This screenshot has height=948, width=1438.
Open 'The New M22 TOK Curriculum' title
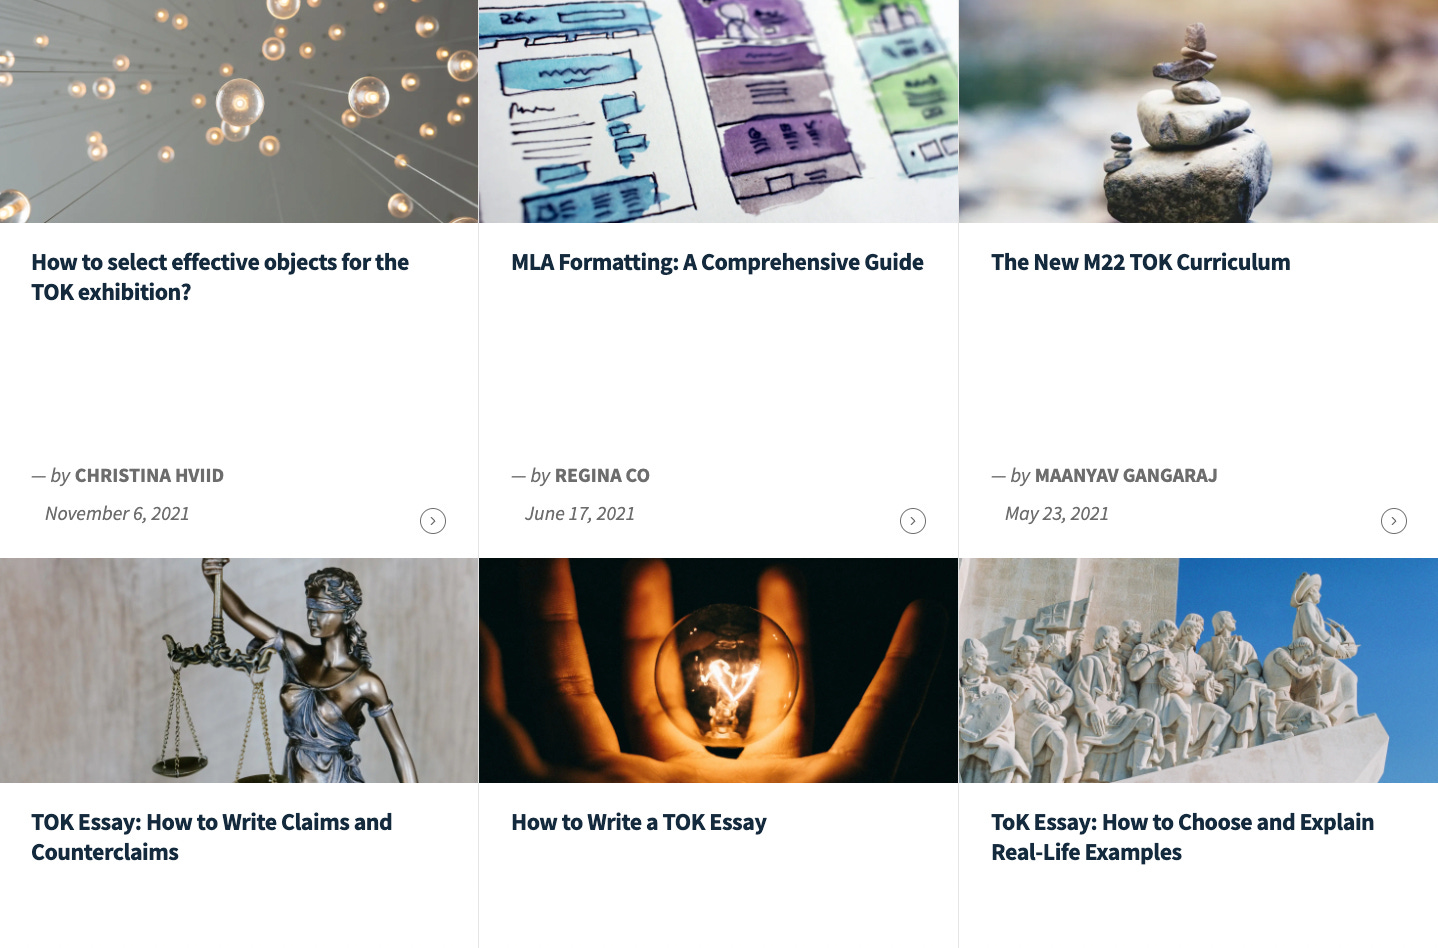click(x=1141, y=262)
